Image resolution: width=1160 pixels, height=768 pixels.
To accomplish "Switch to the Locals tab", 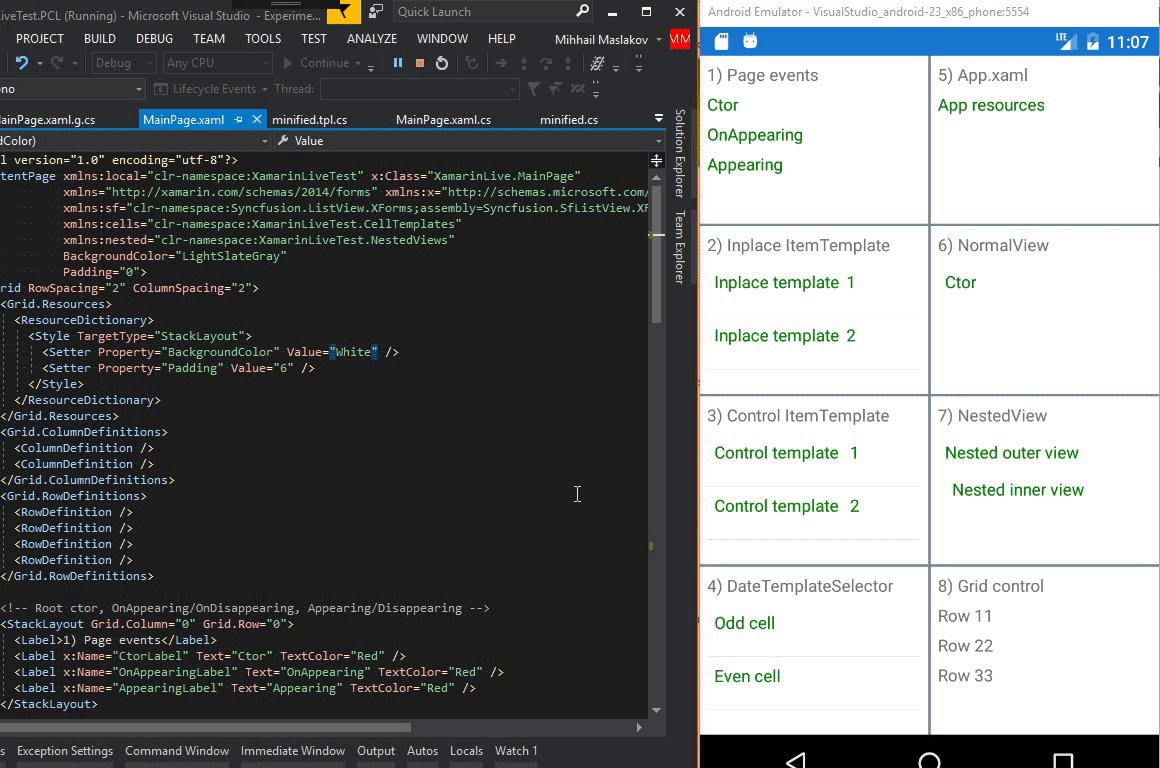I will coord(466,750).
